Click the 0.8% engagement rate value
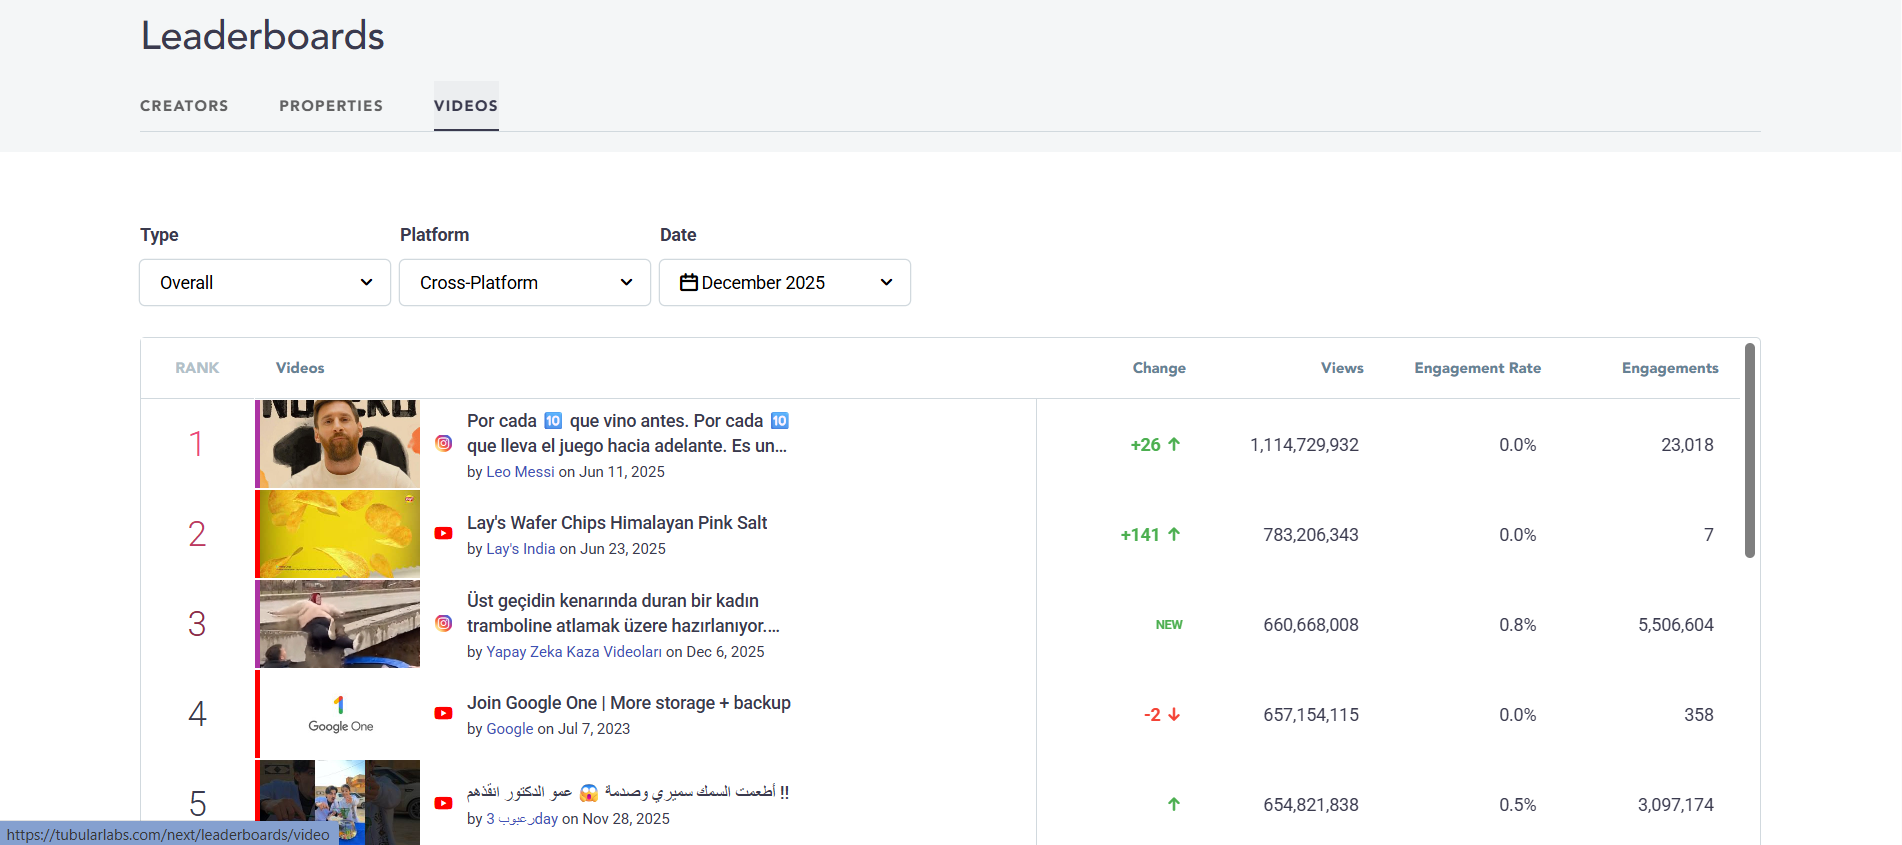1902x845 pixels. click(x=1518, y=625)
